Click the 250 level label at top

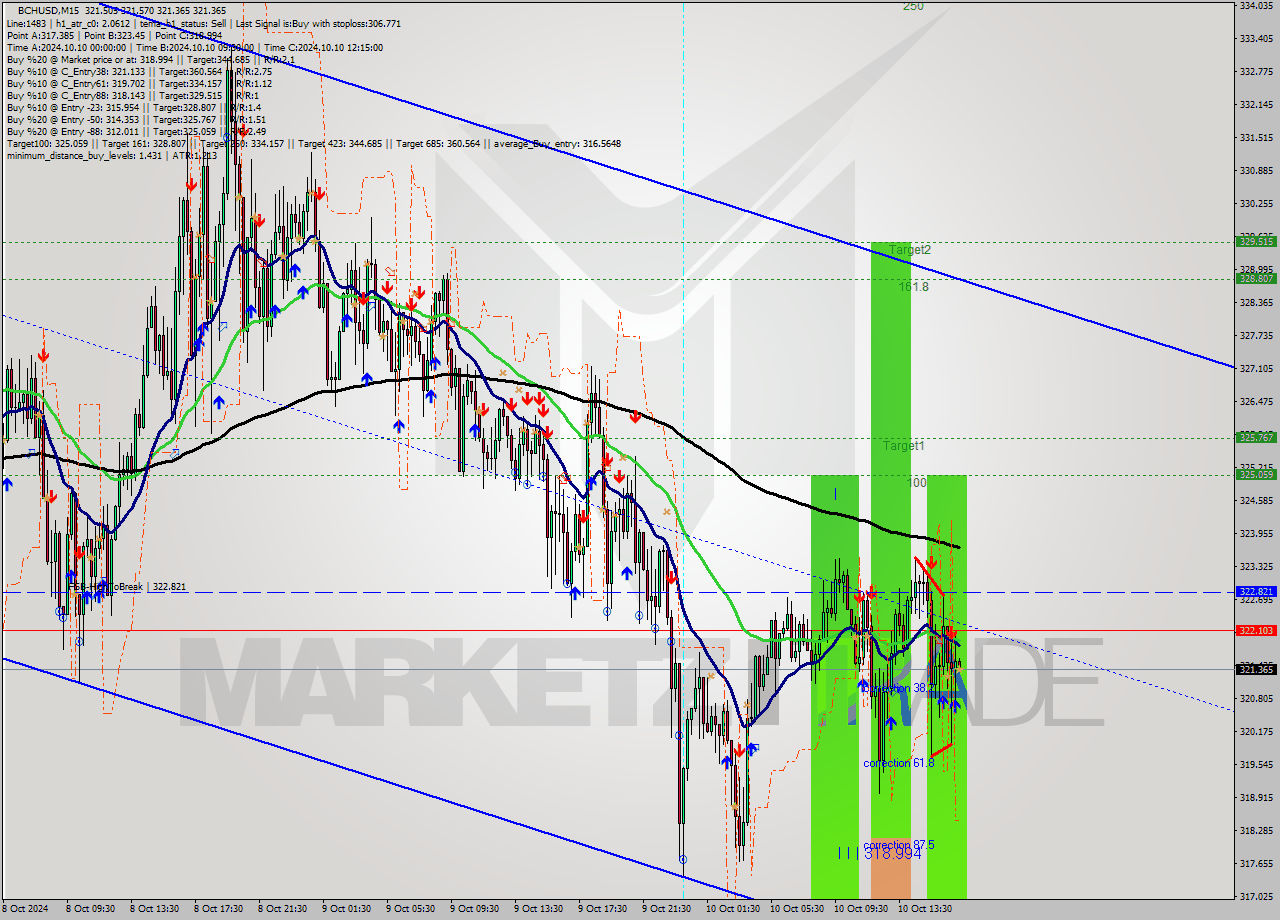pos(913,6)
